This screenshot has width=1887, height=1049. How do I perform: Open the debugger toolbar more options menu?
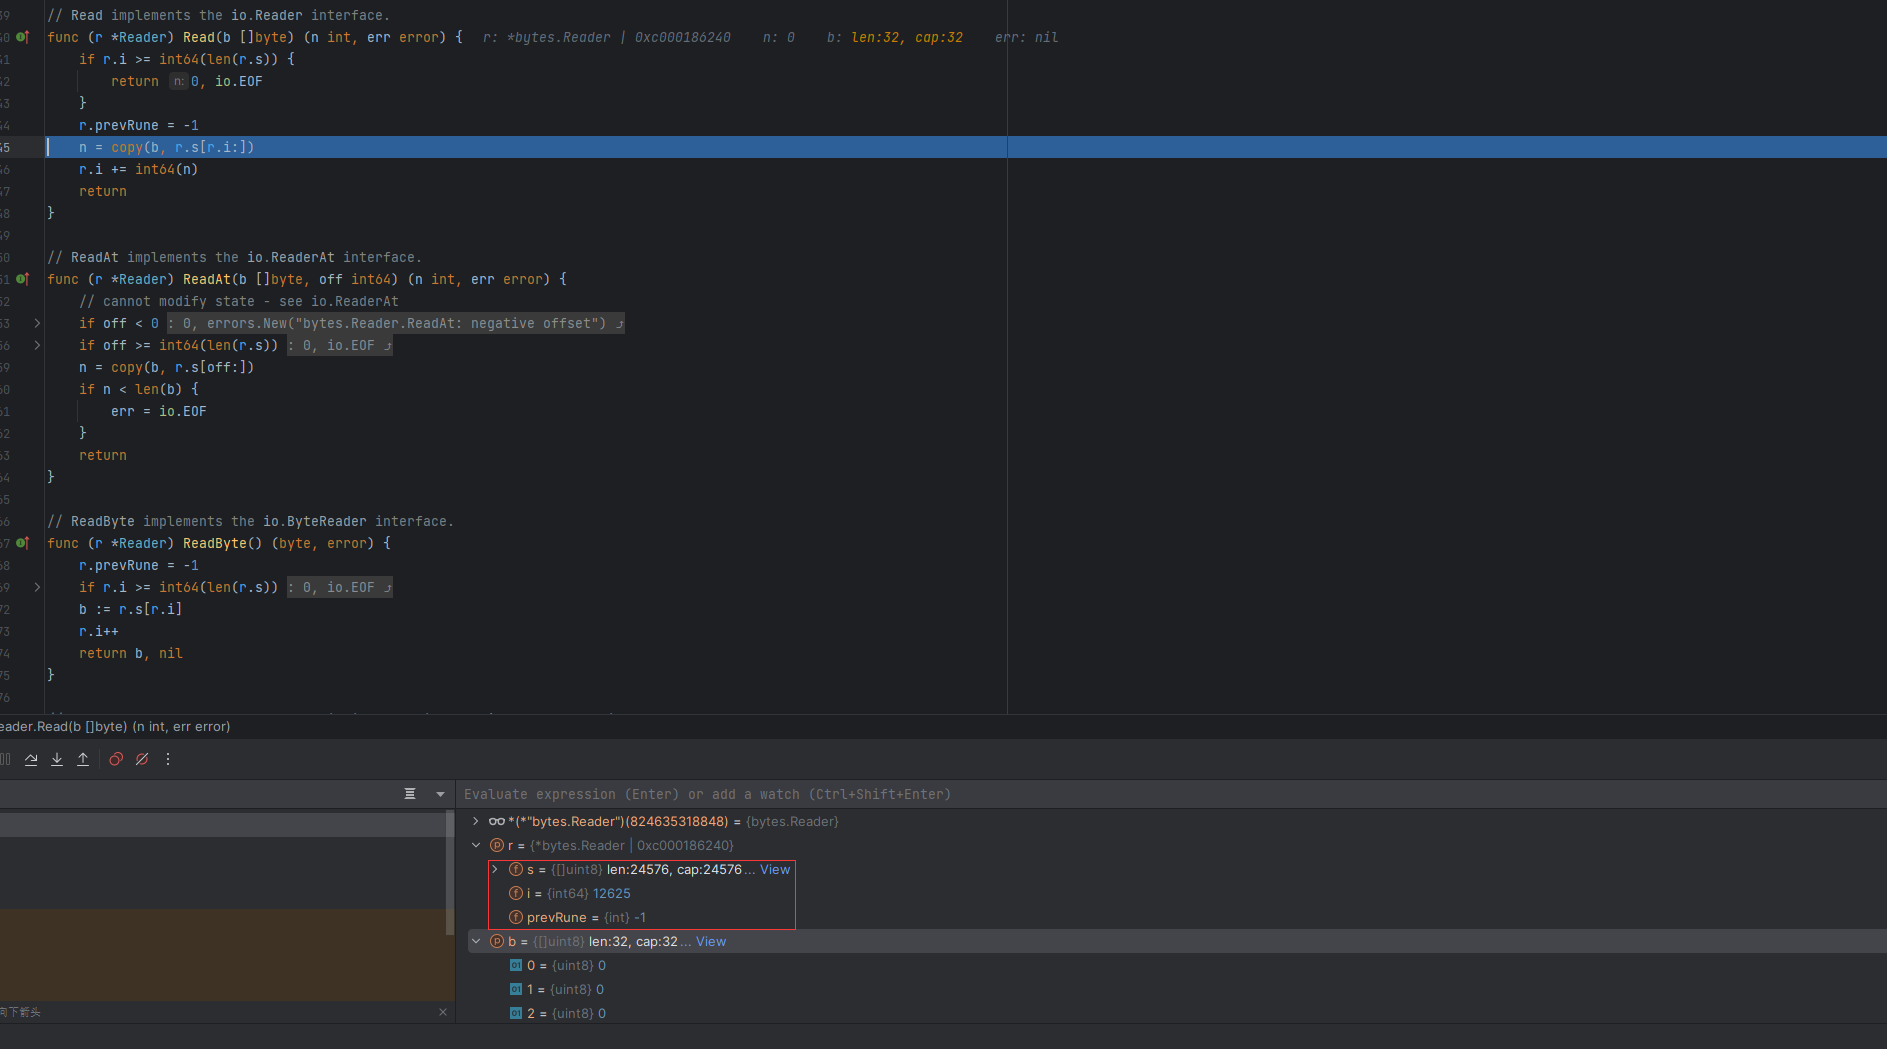[168, 759]
